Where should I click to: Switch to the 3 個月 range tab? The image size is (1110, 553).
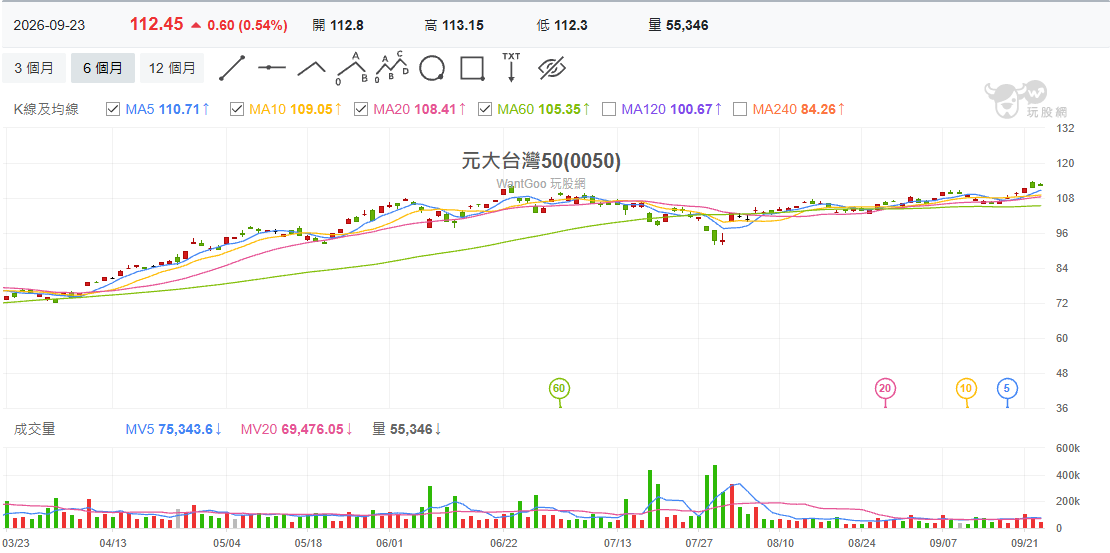click(x=34, y=68)
